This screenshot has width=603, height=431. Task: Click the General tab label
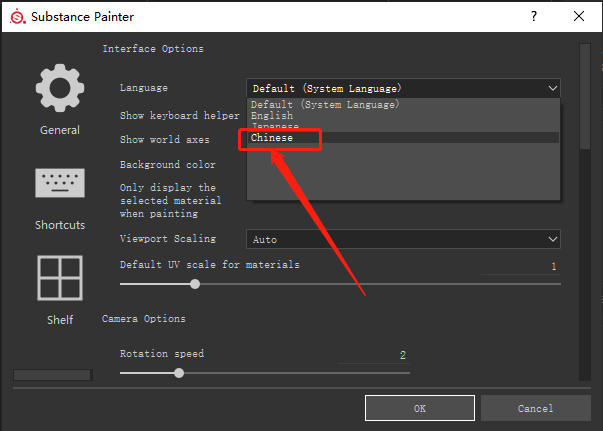60,130
